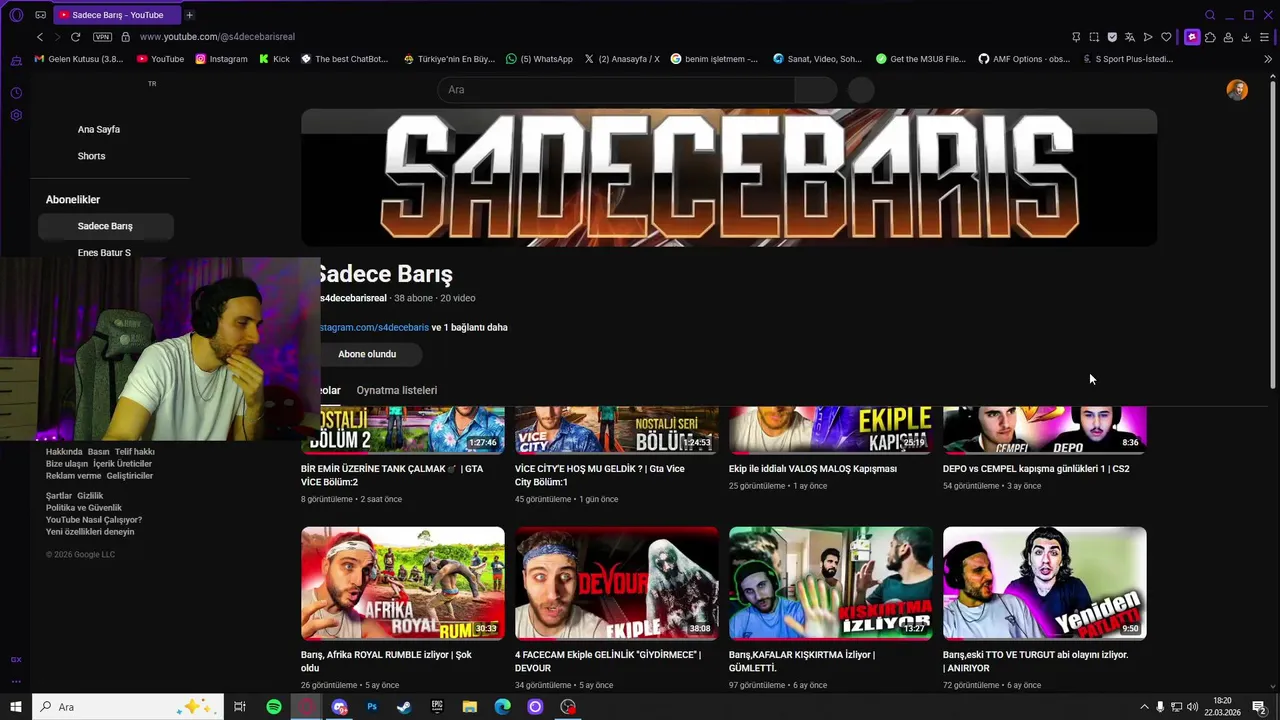Open 'DEPO vs CEMPEL' video title
This screenshot has height=720, width=1280.
pyautogui.click(x=1036, y=468)
